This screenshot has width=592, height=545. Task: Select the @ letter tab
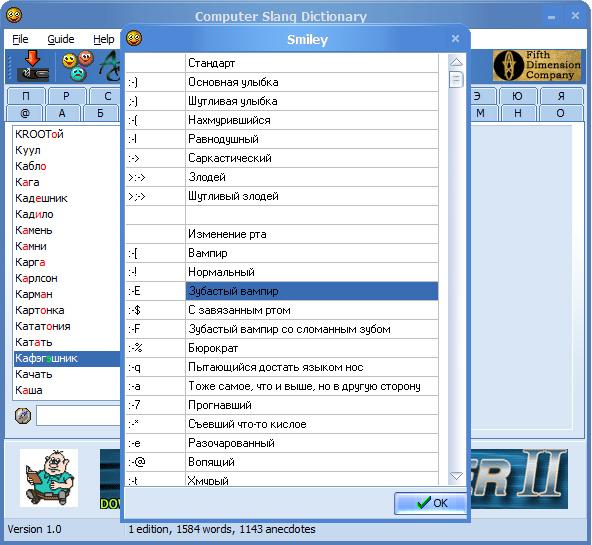point(25,113)
